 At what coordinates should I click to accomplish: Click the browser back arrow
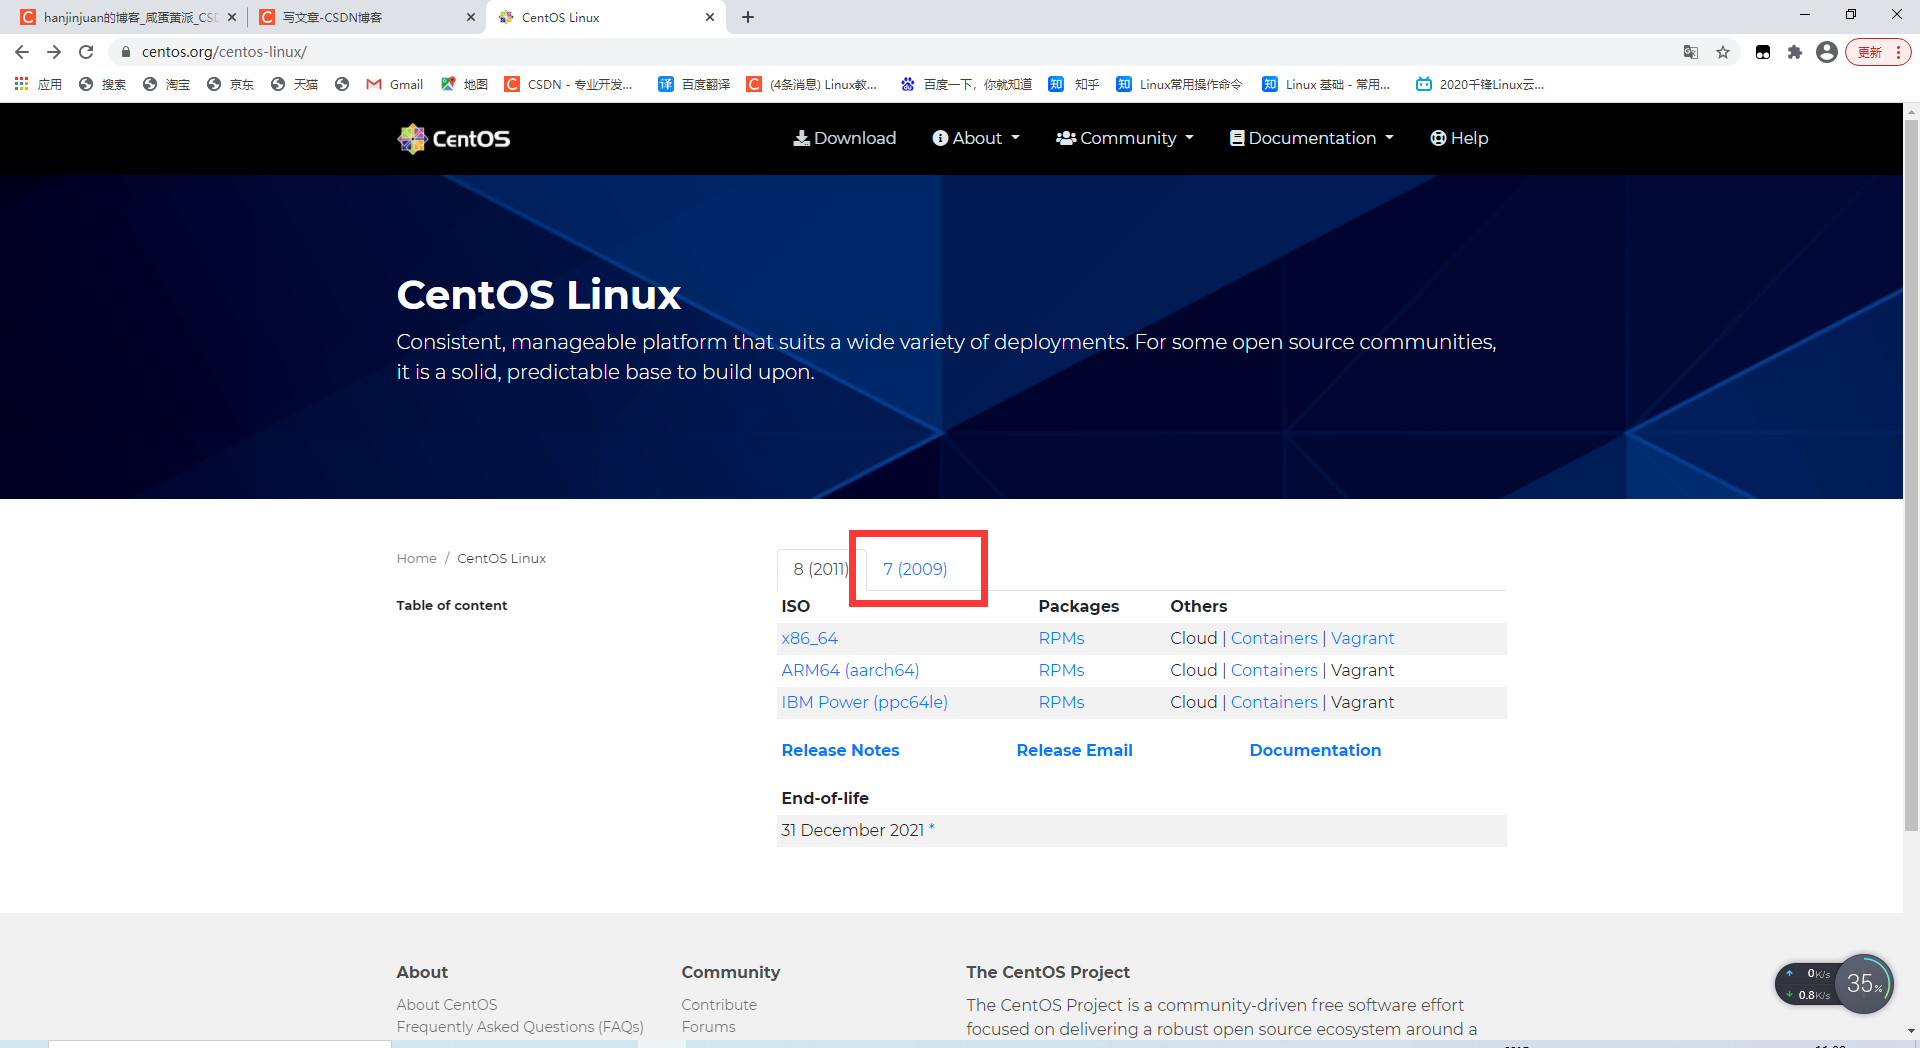pyautogui.click(x=22, y=52)
